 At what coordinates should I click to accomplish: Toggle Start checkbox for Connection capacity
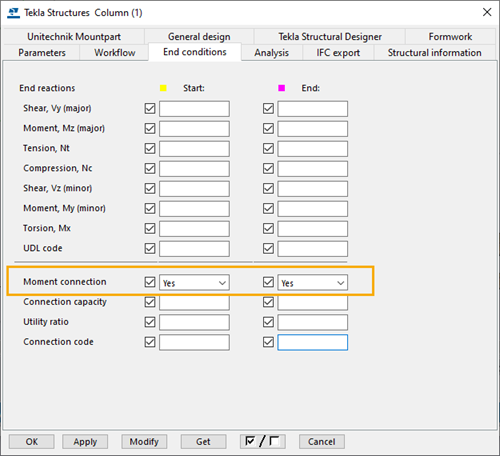[x=150, y=302]
